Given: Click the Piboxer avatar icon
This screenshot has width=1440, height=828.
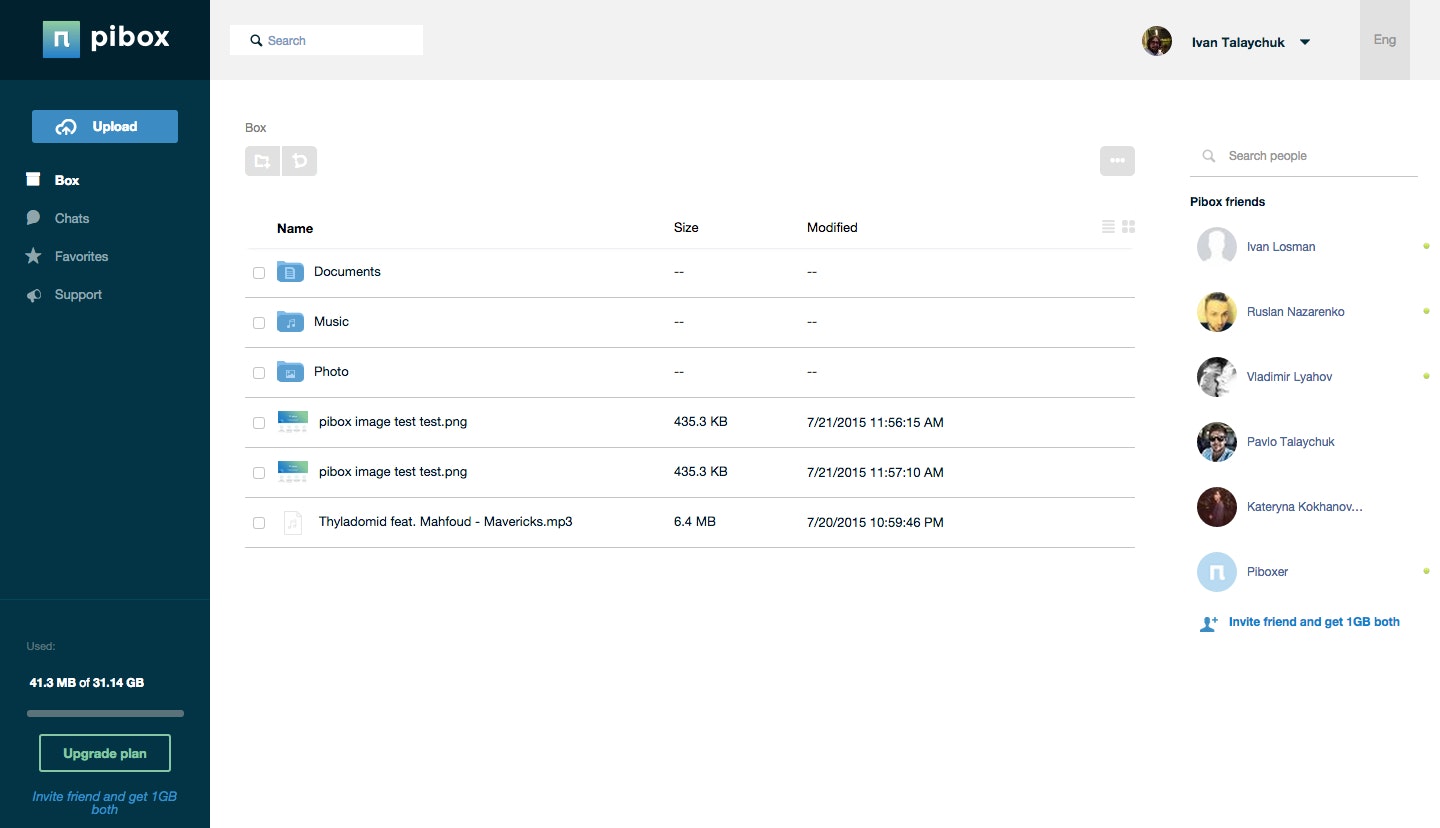Looking at the screenshot, I should coord(1217,571).
